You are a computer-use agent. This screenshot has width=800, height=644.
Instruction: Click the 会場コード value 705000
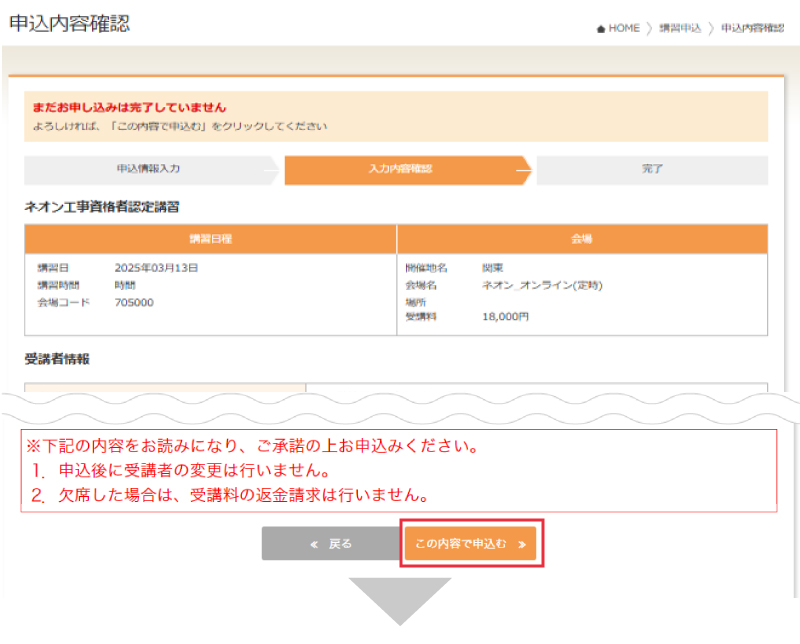click(134, 301)
